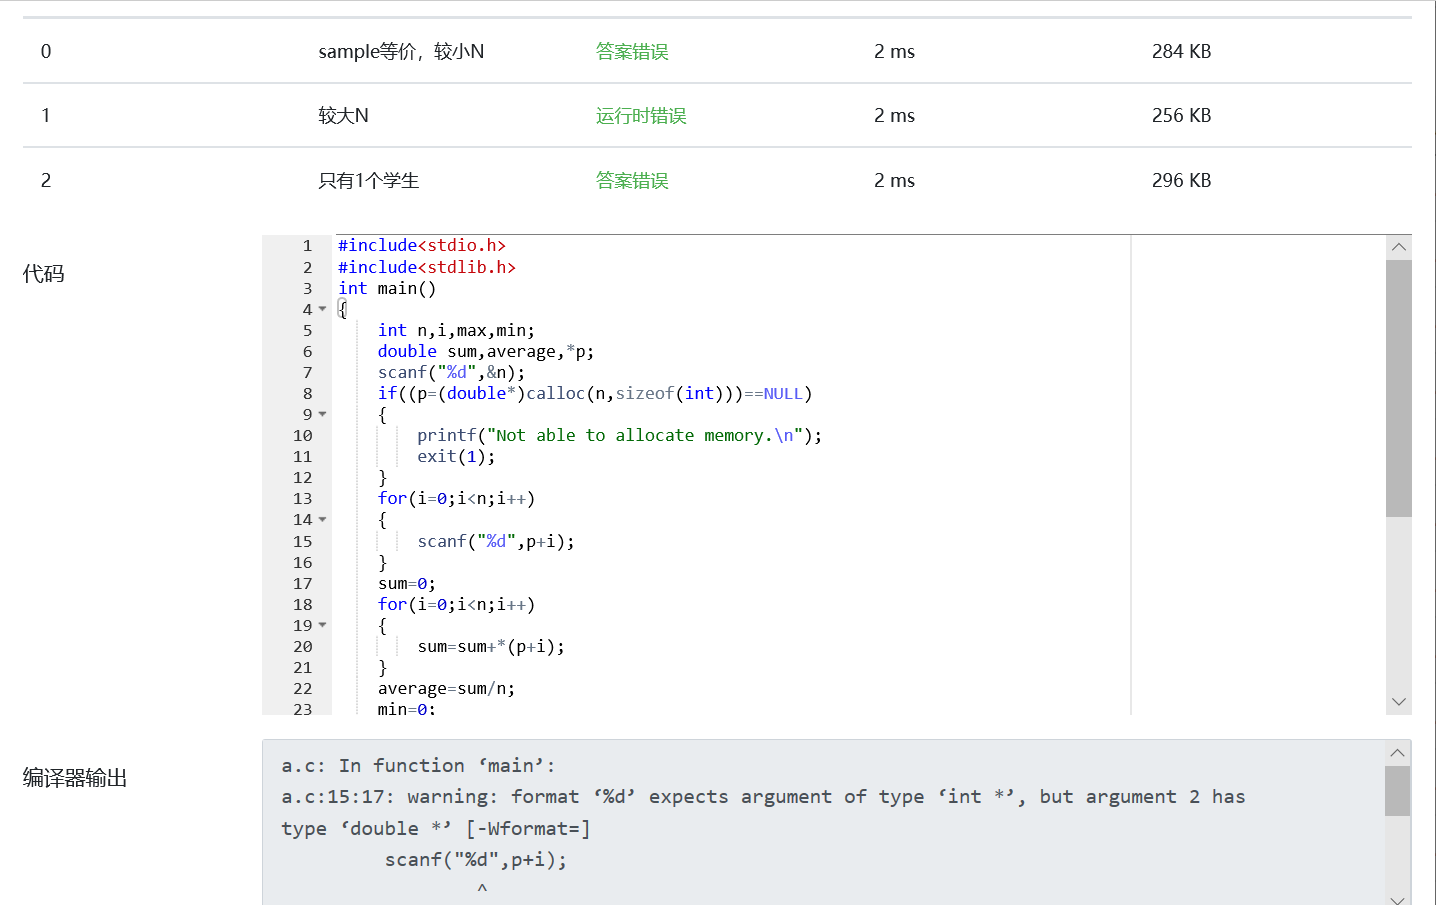Click the 'double sum,average,*p;' line
The image size is (1436, 905).
[x=486, y=351]
